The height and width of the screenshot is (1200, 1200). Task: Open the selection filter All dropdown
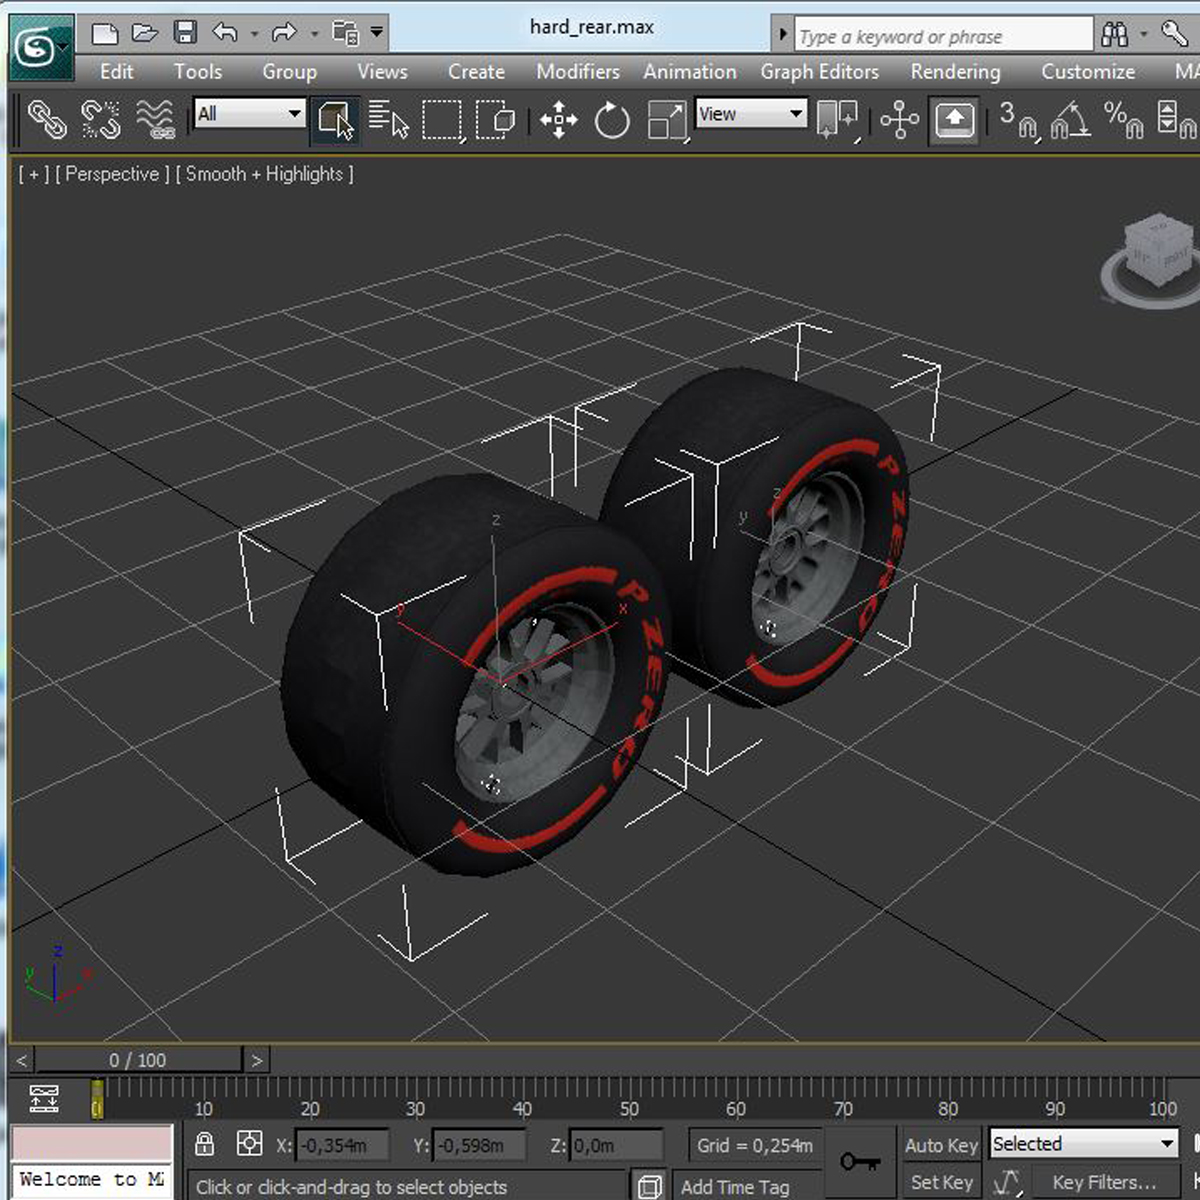249,113
